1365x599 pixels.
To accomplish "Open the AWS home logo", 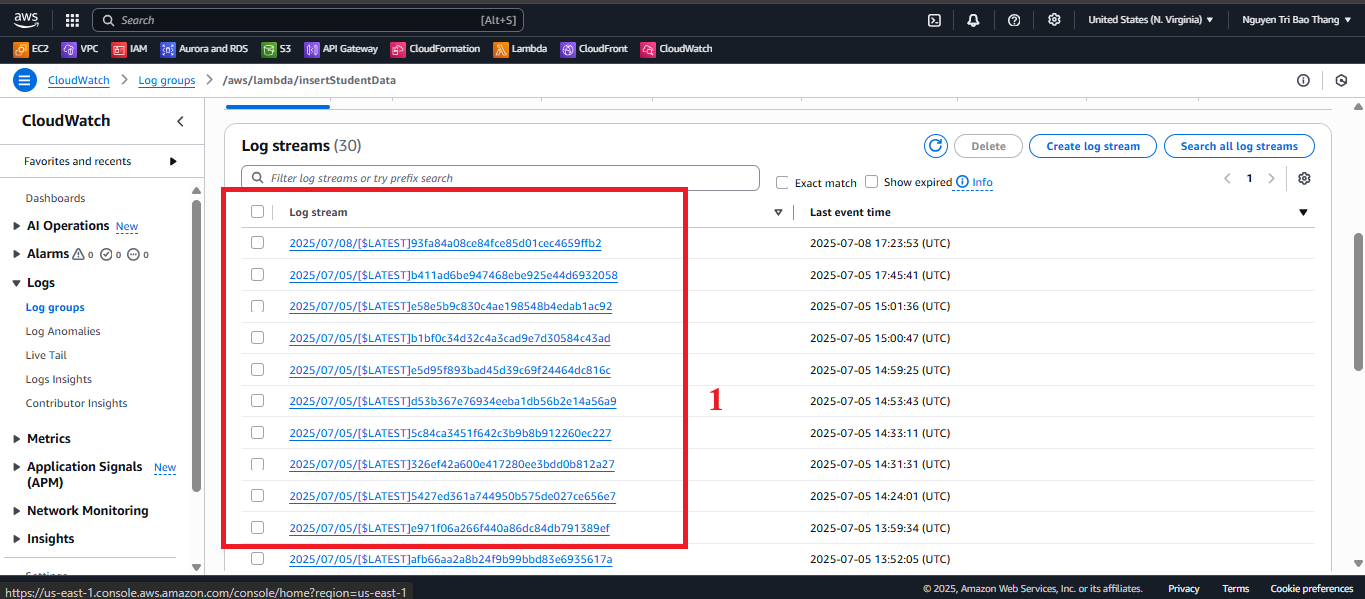I will (26, 19).
